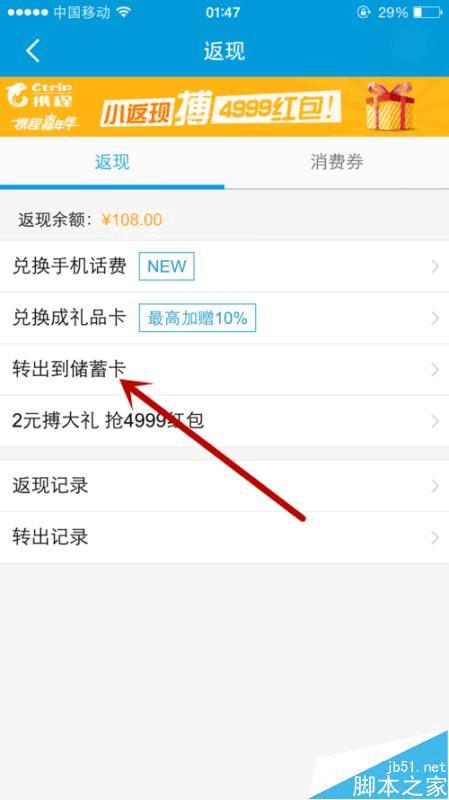The height and width of the screenshot is (800, 449).
Task: Select 转出到储蓄卡 option
Action: pyautogui.click(x=224, y=369)
